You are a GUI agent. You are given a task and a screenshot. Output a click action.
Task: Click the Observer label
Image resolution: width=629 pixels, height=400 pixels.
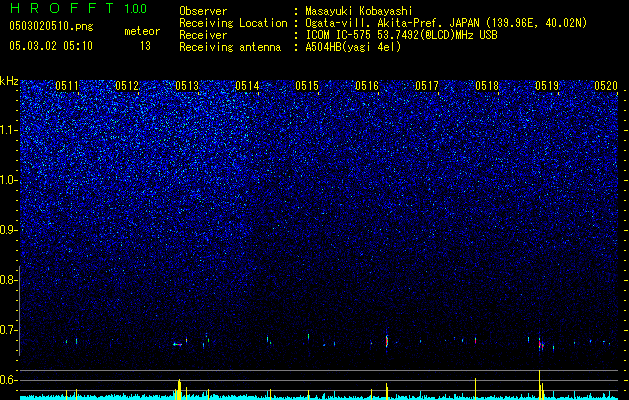[x=203, y=11]
